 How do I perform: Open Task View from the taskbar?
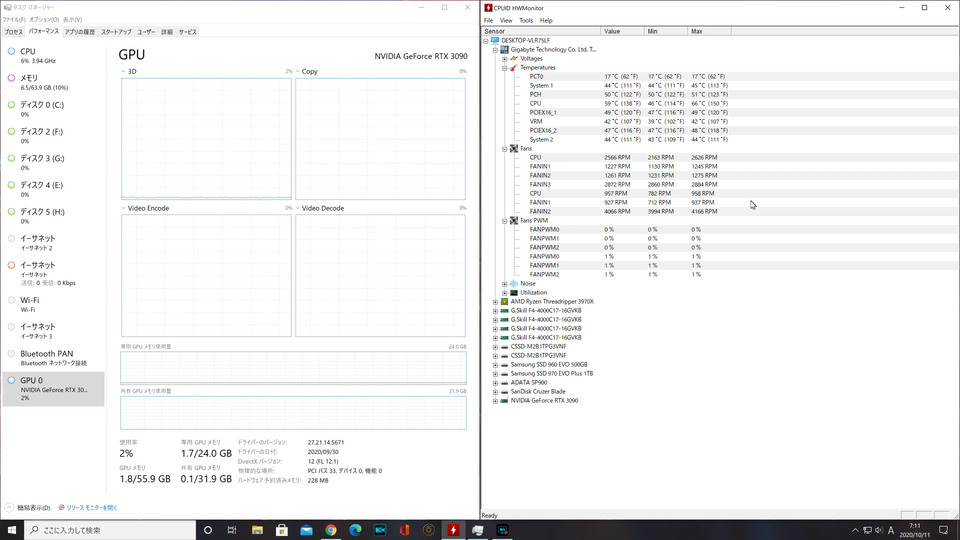tap(232, 530)
